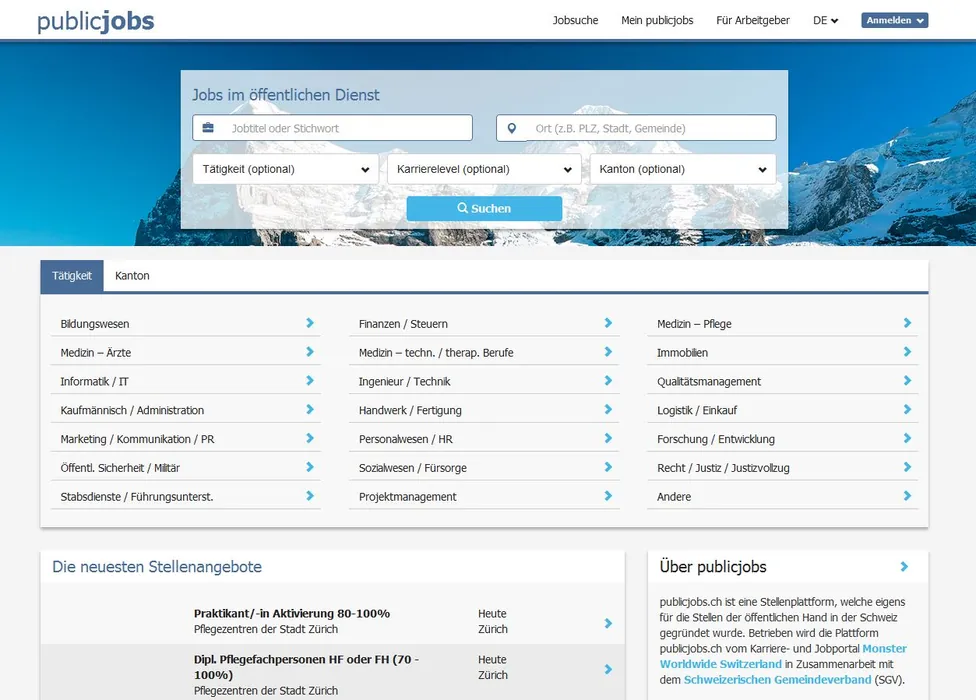
Task: Click the arrow beside Medizin – Pflege
Action: coord(907,323)
